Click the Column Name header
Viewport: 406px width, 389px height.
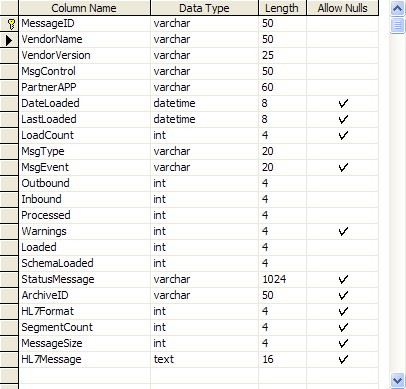pyautogui.click(x=84, y=8)
